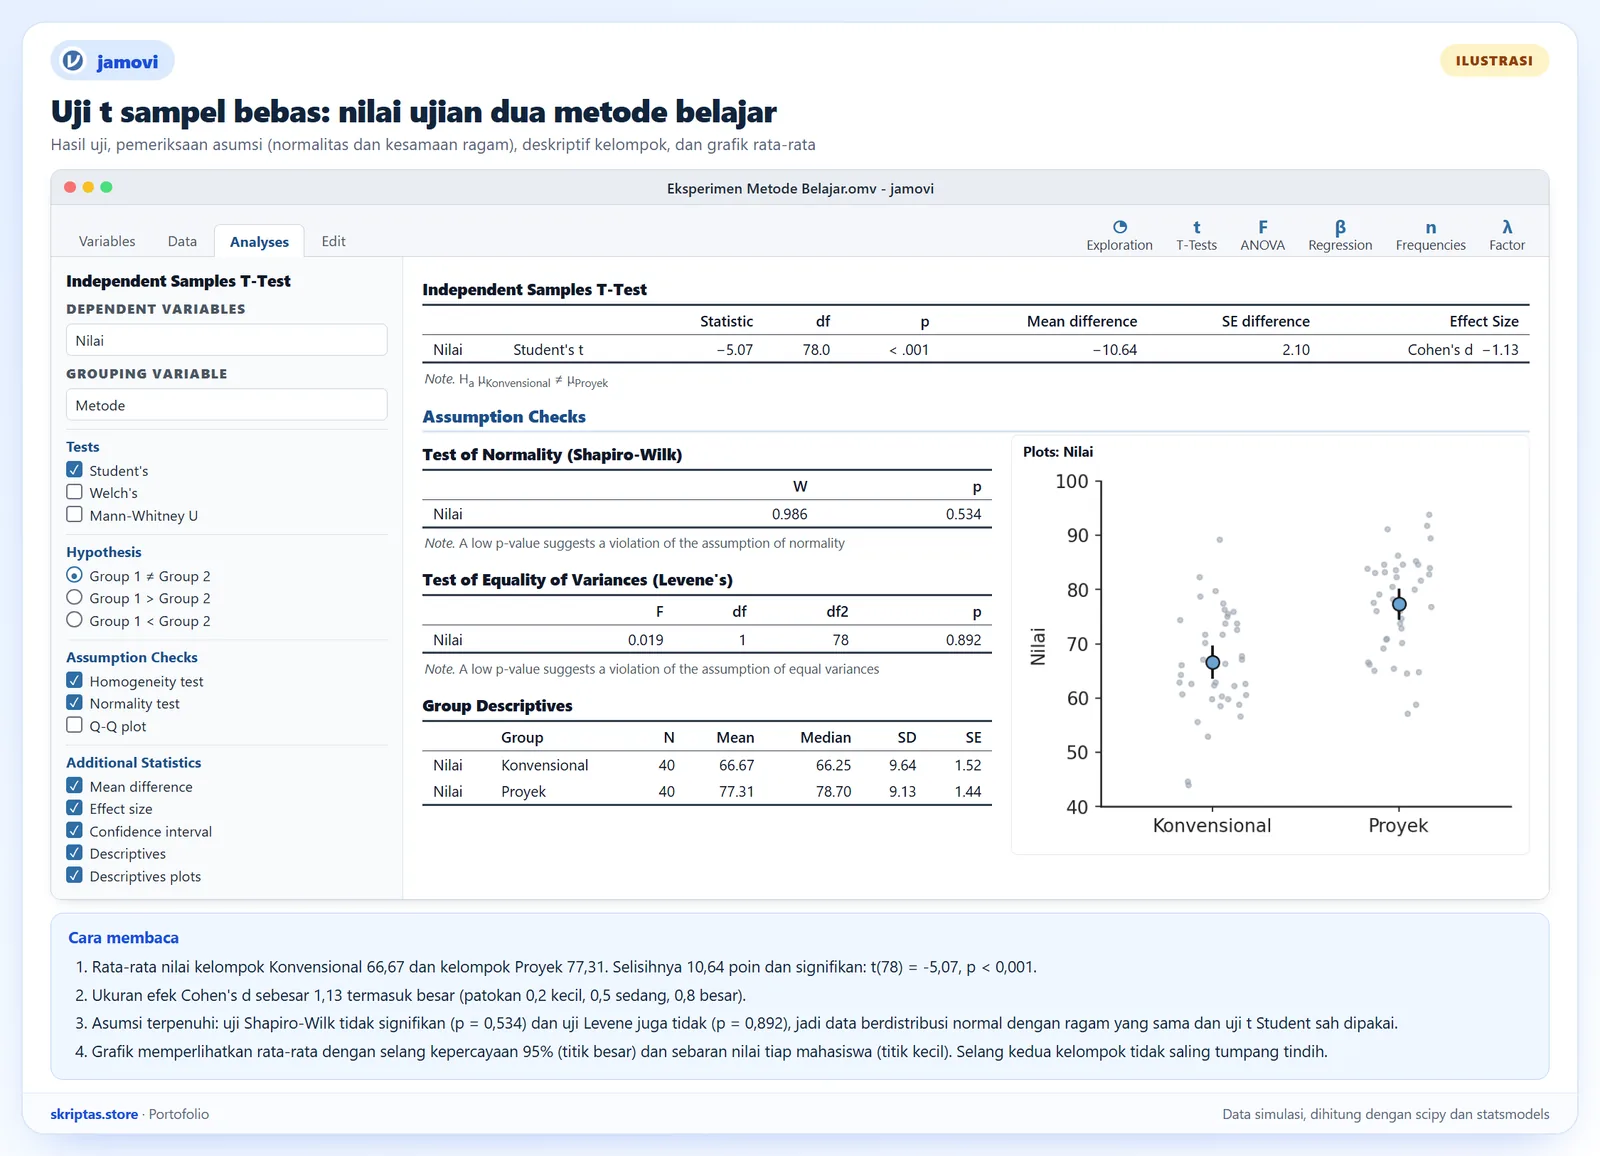Open the Exploration analysis icon
Screen dimensions: 1600x1156
tap(1119, 236)
